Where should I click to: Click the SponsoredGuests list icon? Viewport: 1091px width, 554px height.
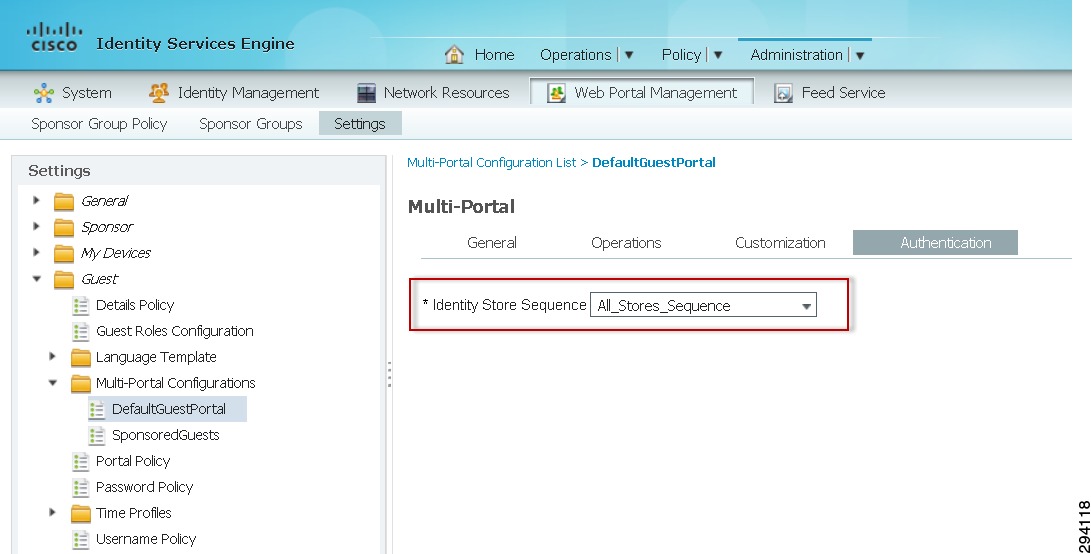click(x=97, y=435)
